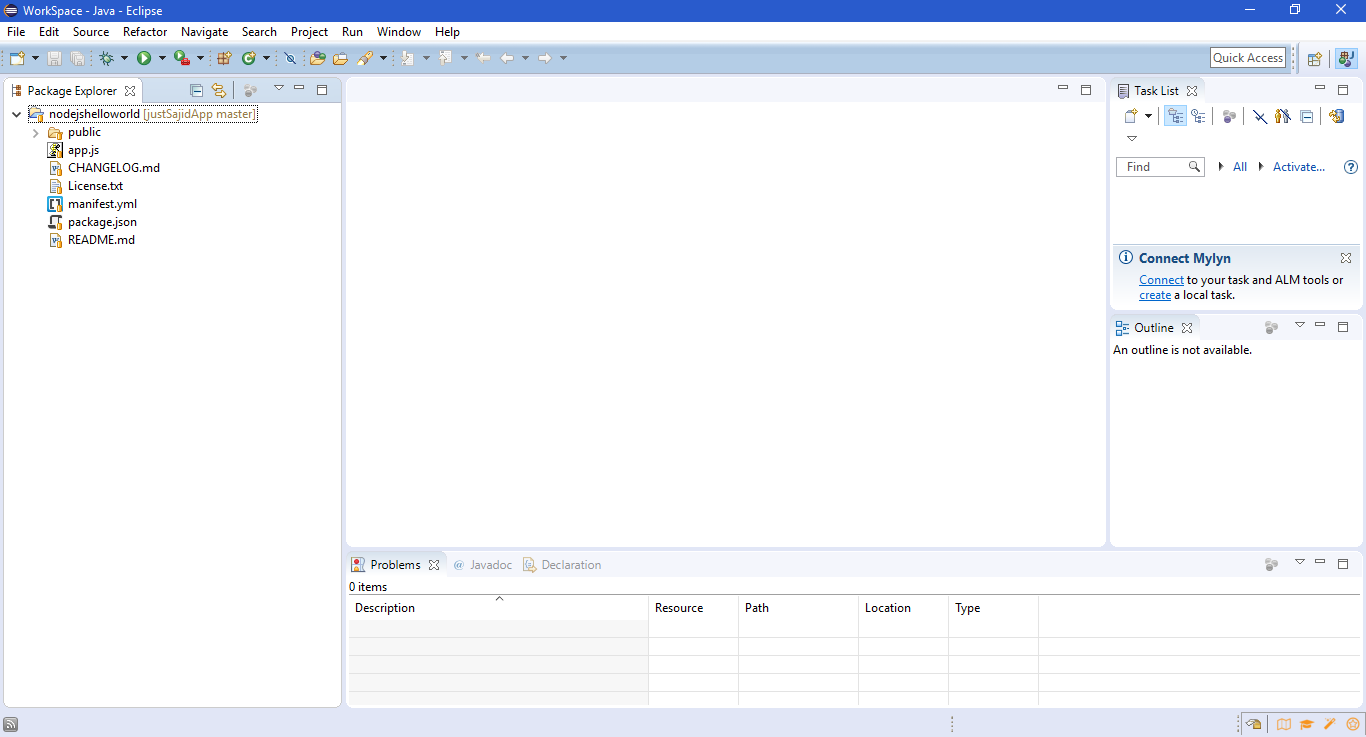Switch to the Javadoc tab

(x=482, y=565)
